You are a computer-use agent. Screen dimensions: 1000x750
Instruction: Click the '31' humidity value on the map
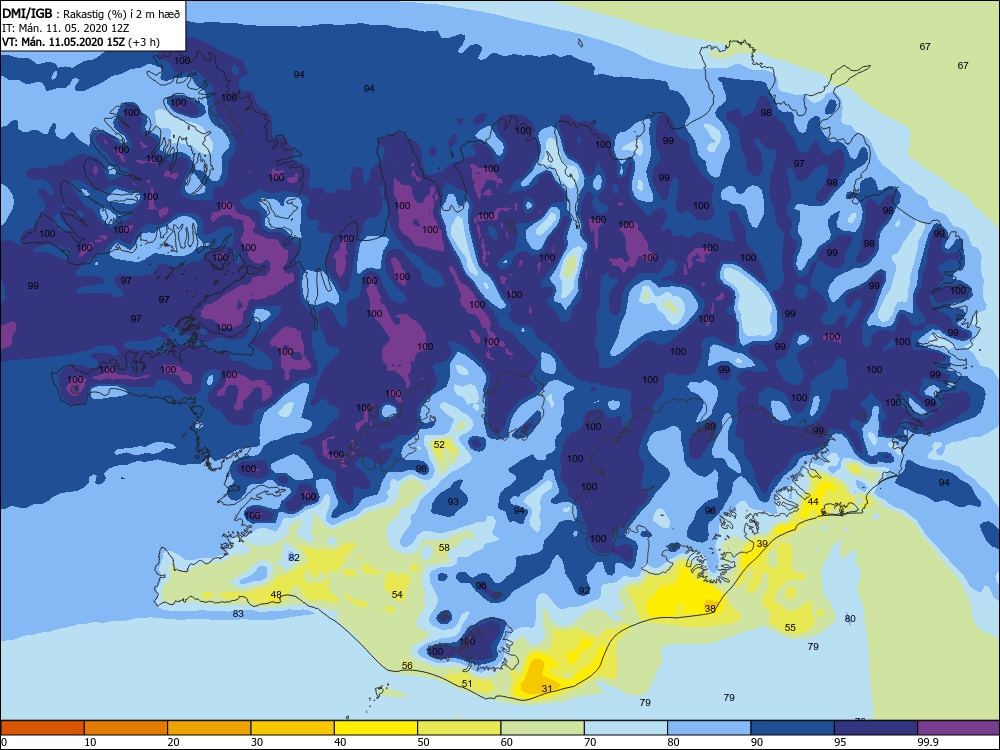pyautogui.click(x=547, y=689)
